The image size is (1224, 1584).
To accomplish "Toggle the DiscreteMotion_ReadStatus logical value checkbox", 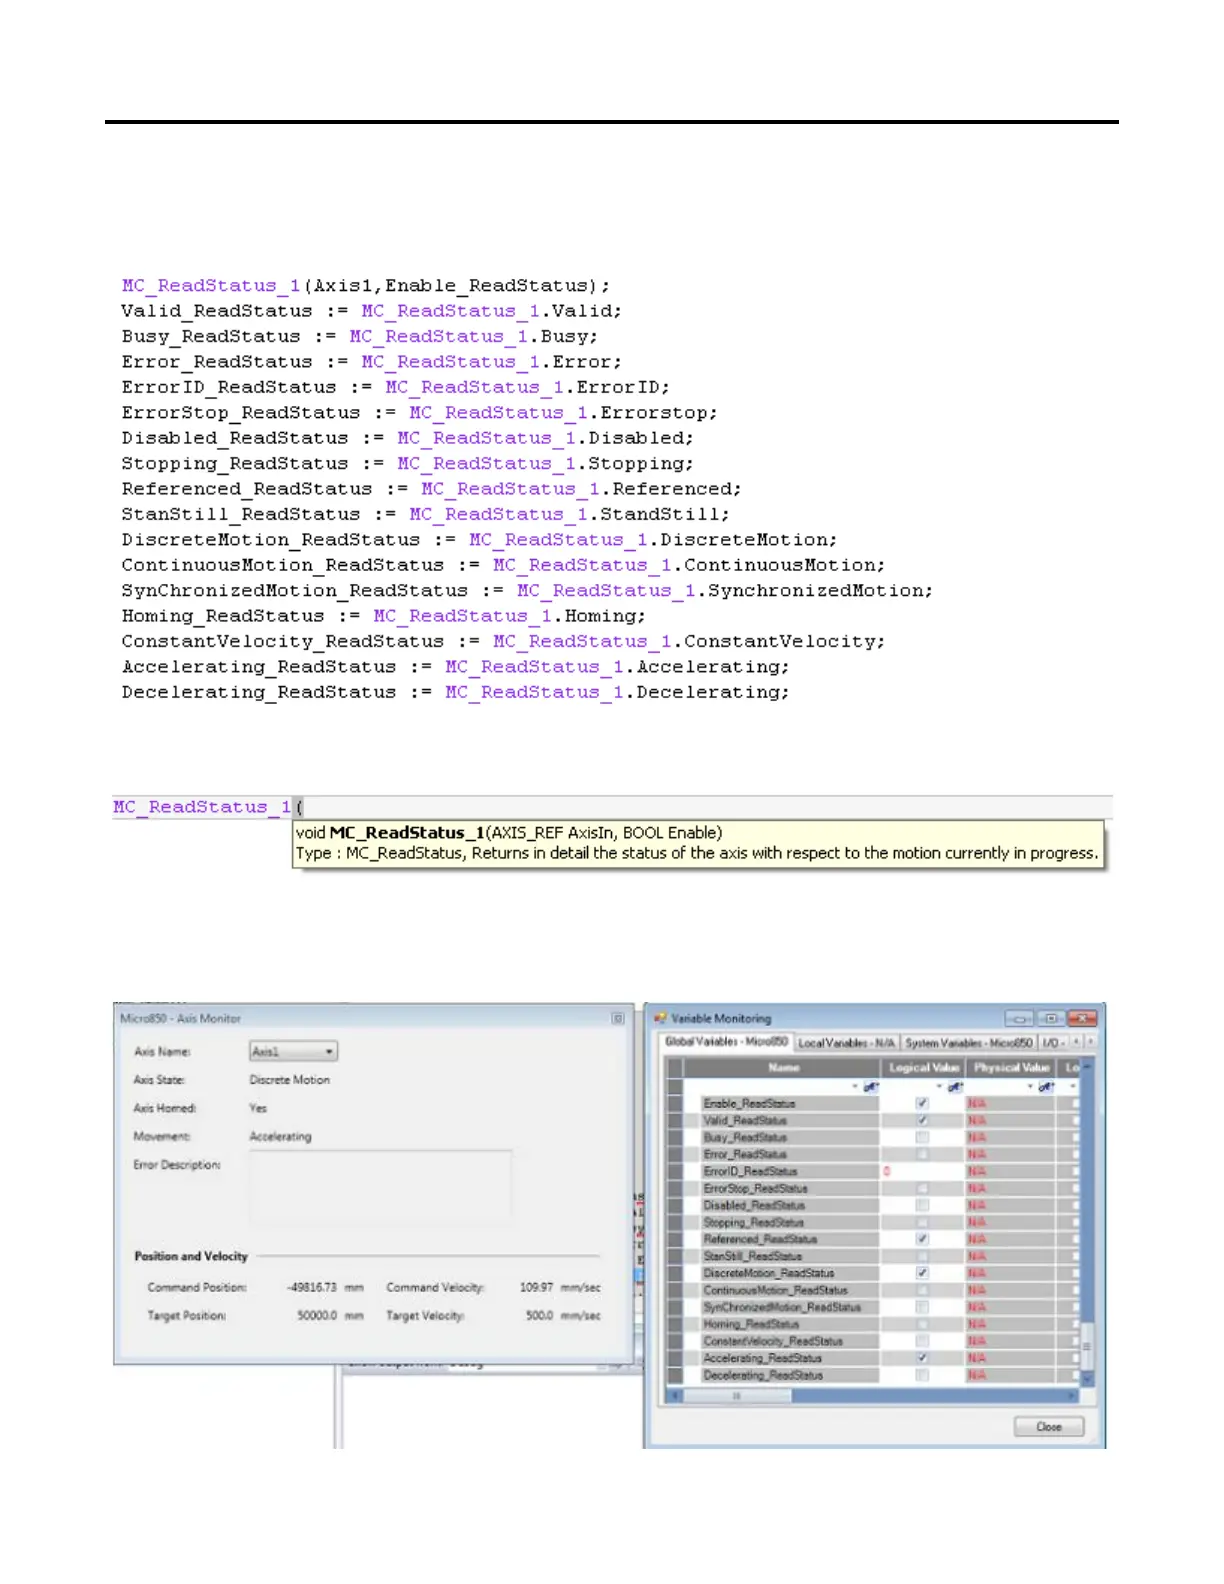I will coord(922,1273).
